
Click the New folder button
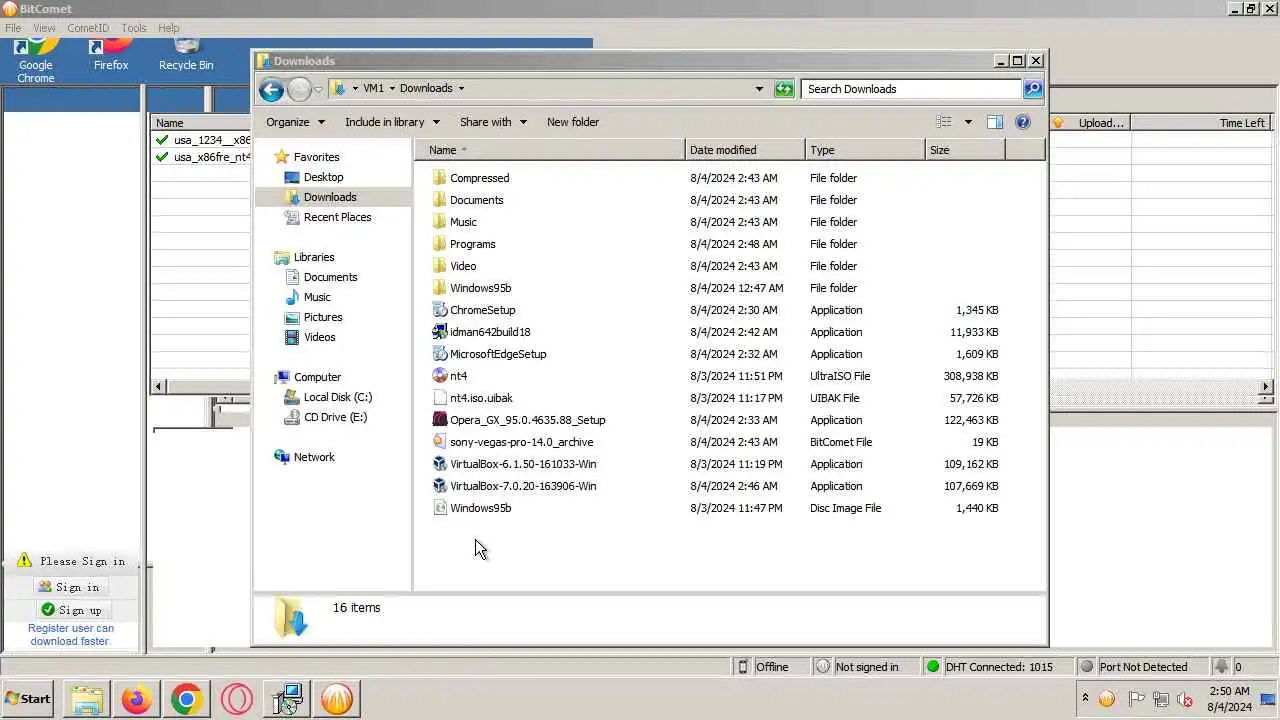[x=573, y=122]
